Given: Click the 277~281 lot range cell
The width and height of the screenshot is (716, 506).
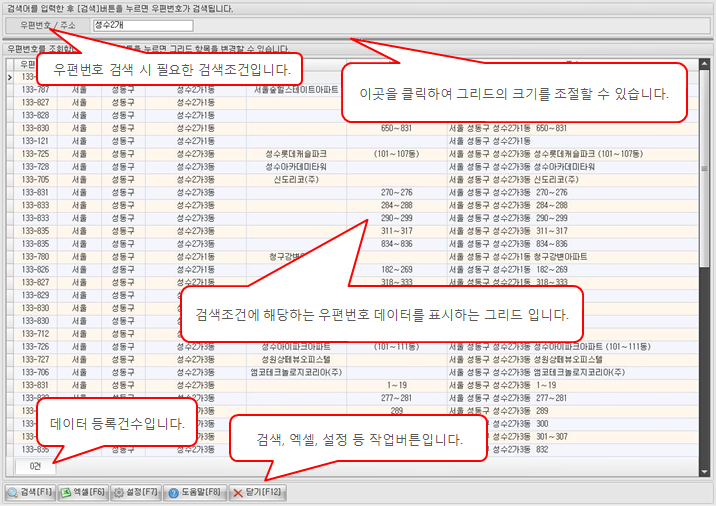Looking at the screenshot, I should (x=396, y=398).
